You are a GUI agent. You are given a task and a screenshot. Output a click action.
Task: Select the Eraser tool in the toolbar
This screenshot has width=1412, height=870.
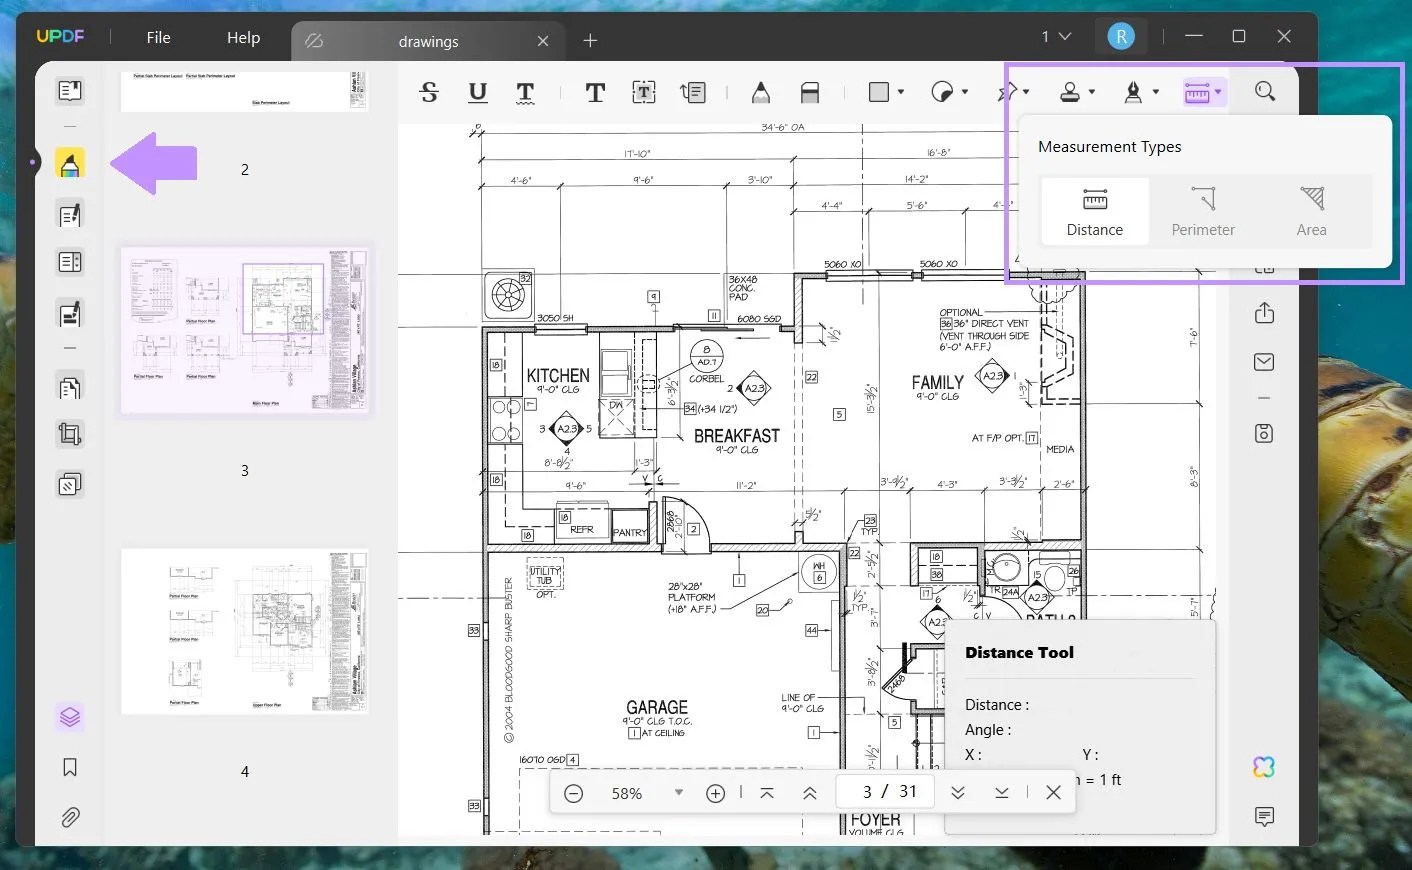point(810,92)
